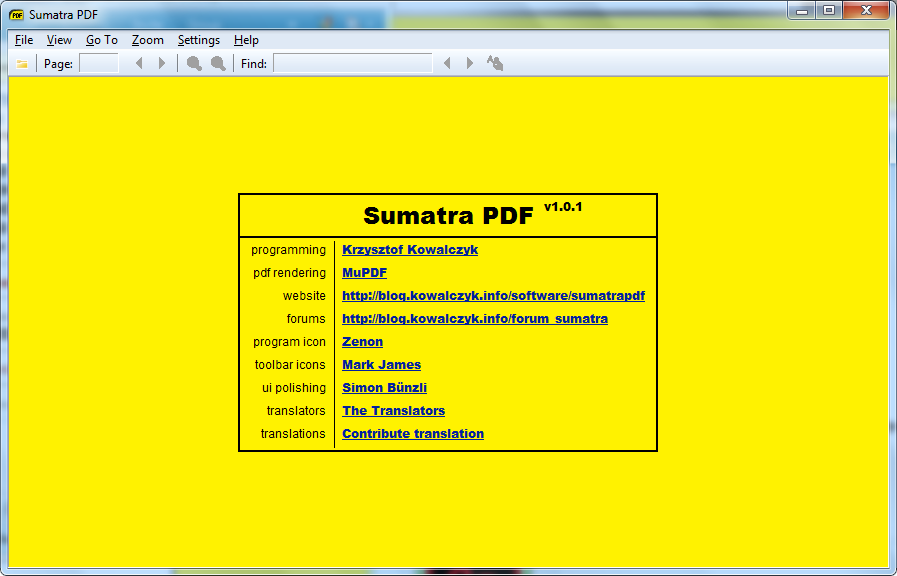Open the Zoom menu

(148, 40)
